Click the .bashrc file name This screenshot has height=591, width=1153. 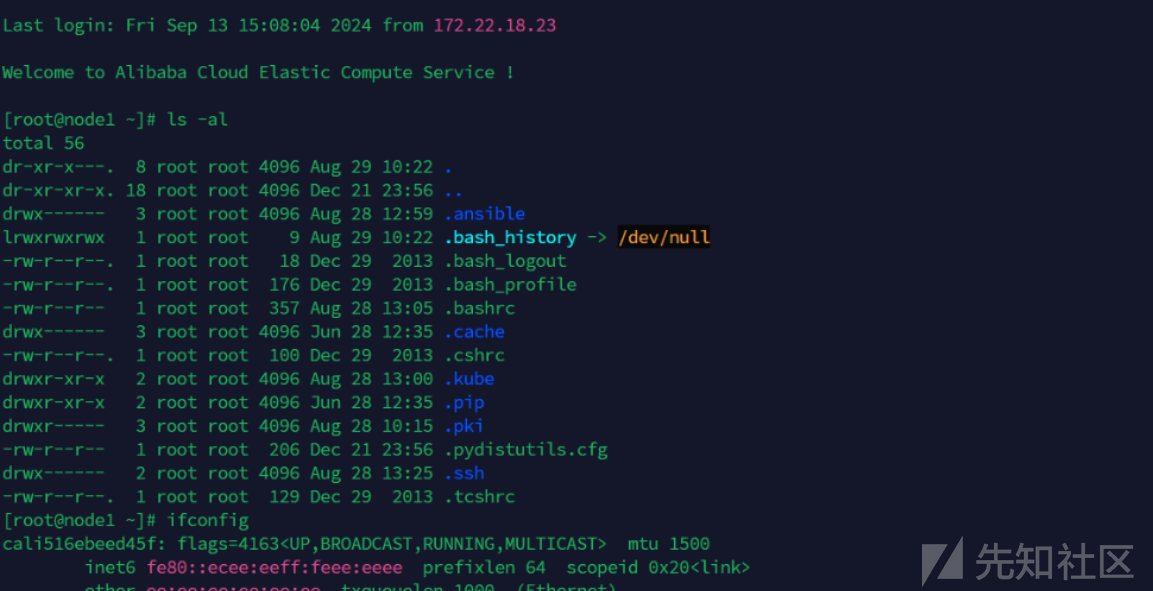point(479,308)
